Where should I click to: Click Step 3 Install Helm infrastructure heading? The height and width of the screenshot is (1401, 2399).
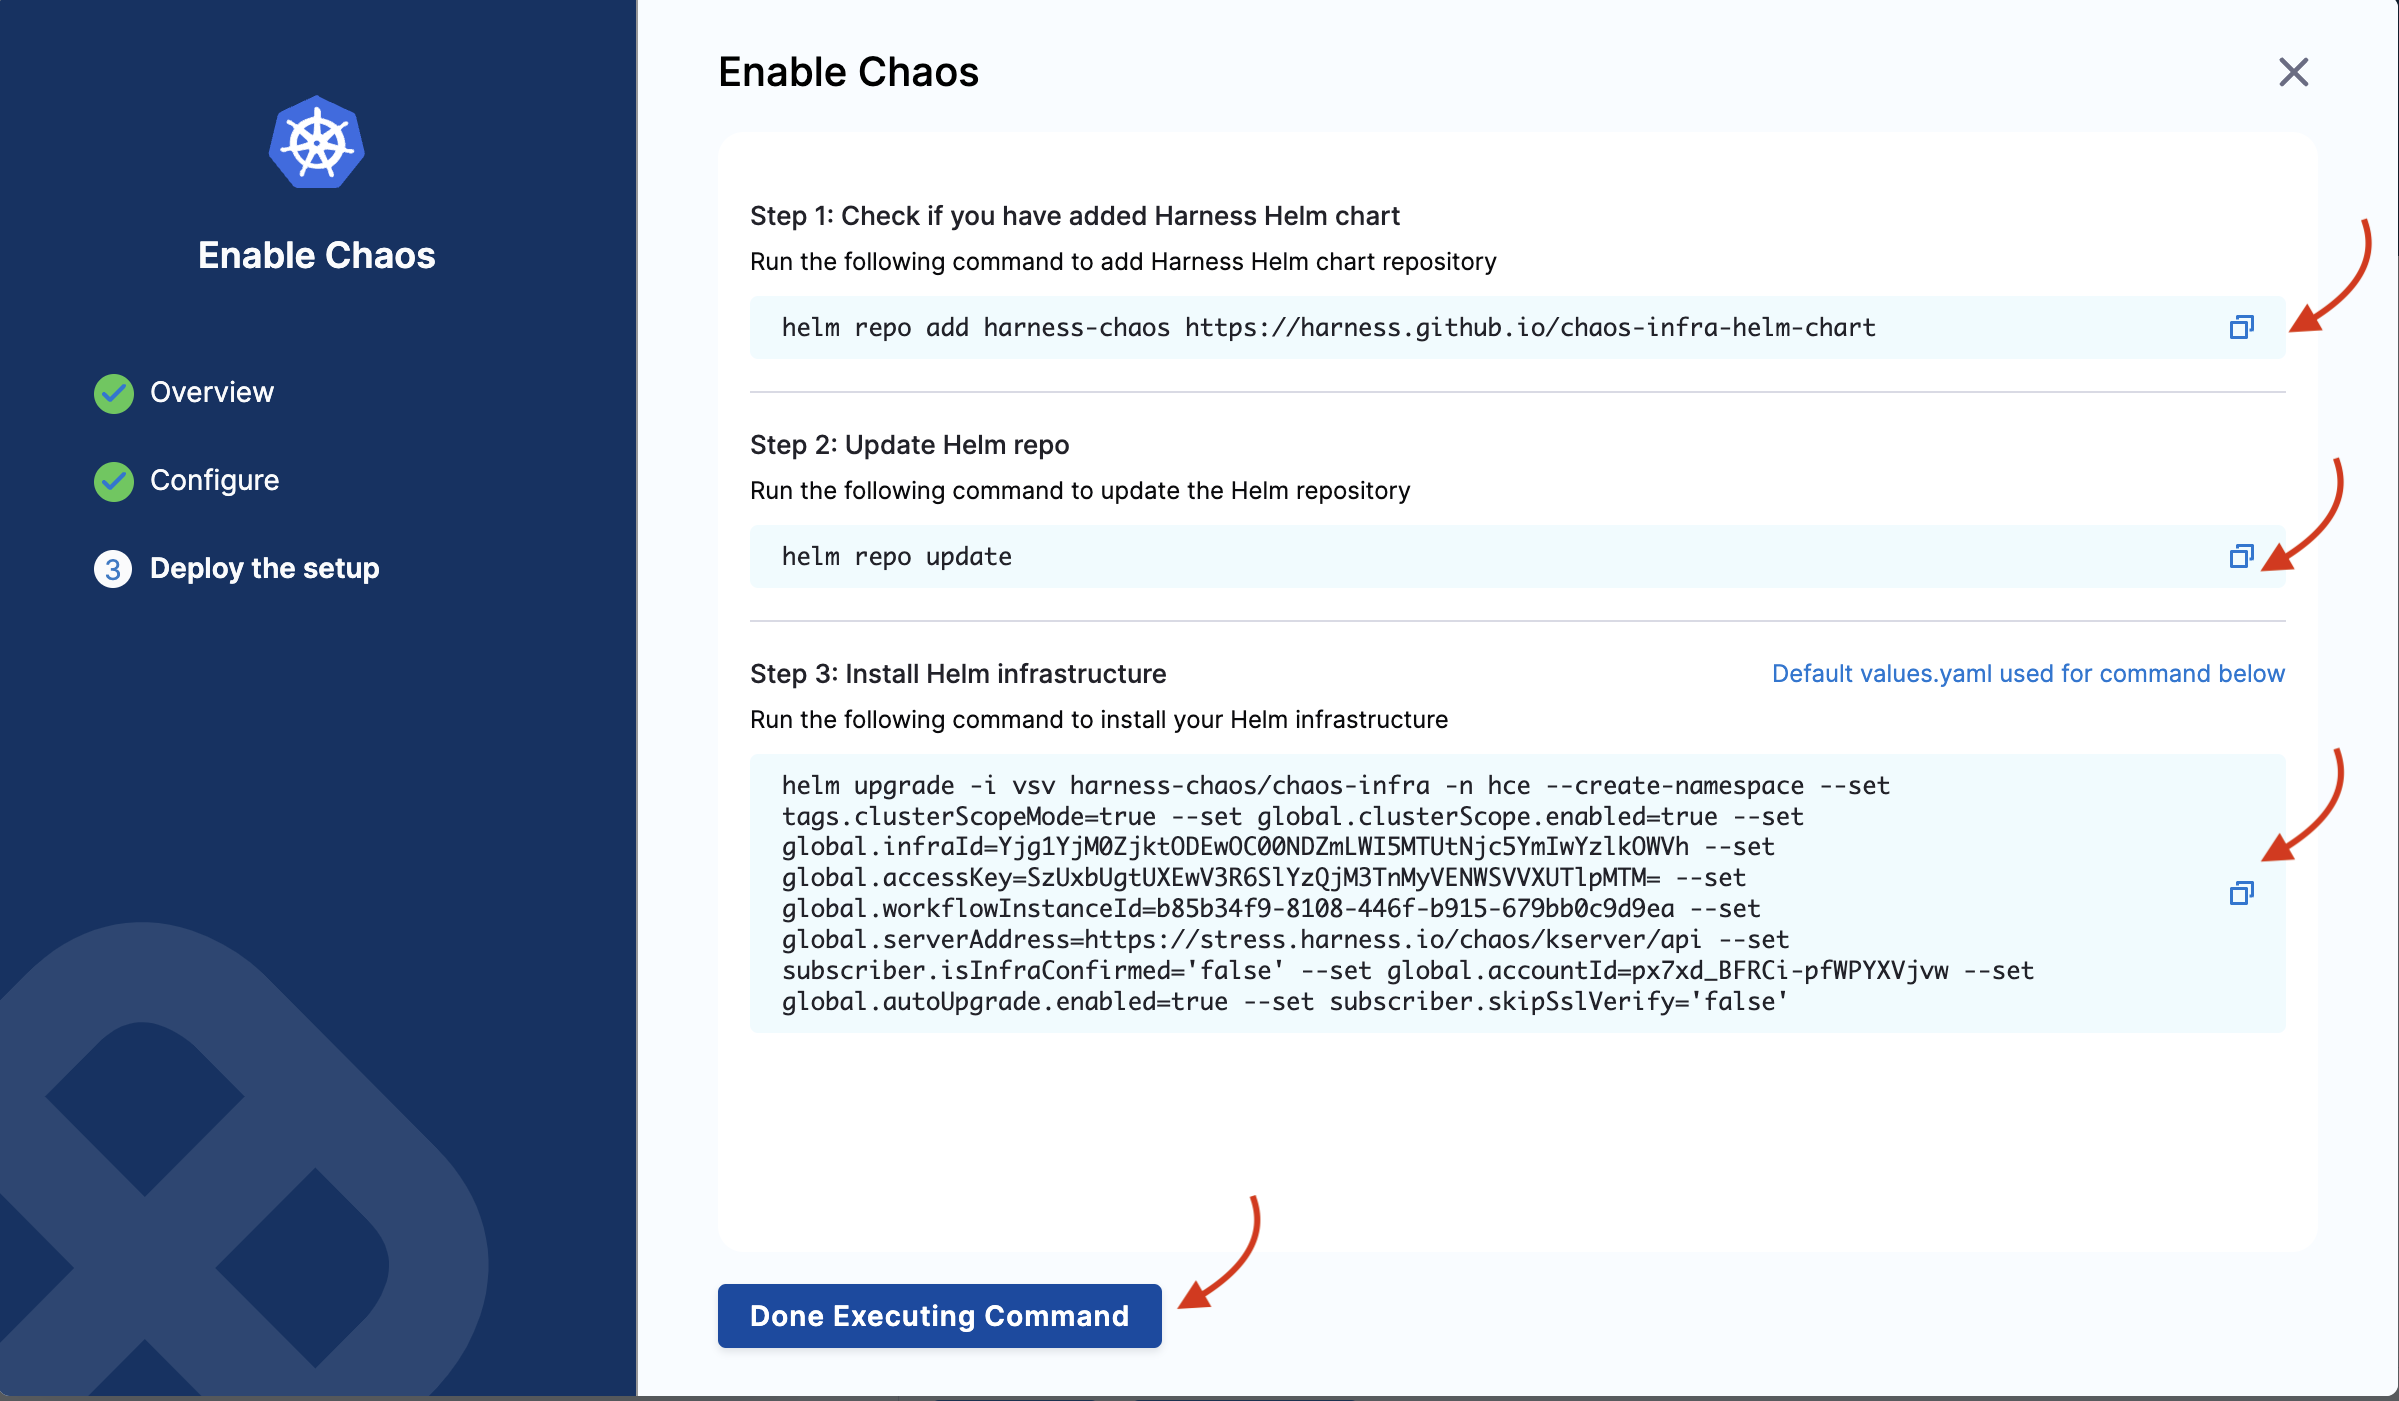point(957,674)
